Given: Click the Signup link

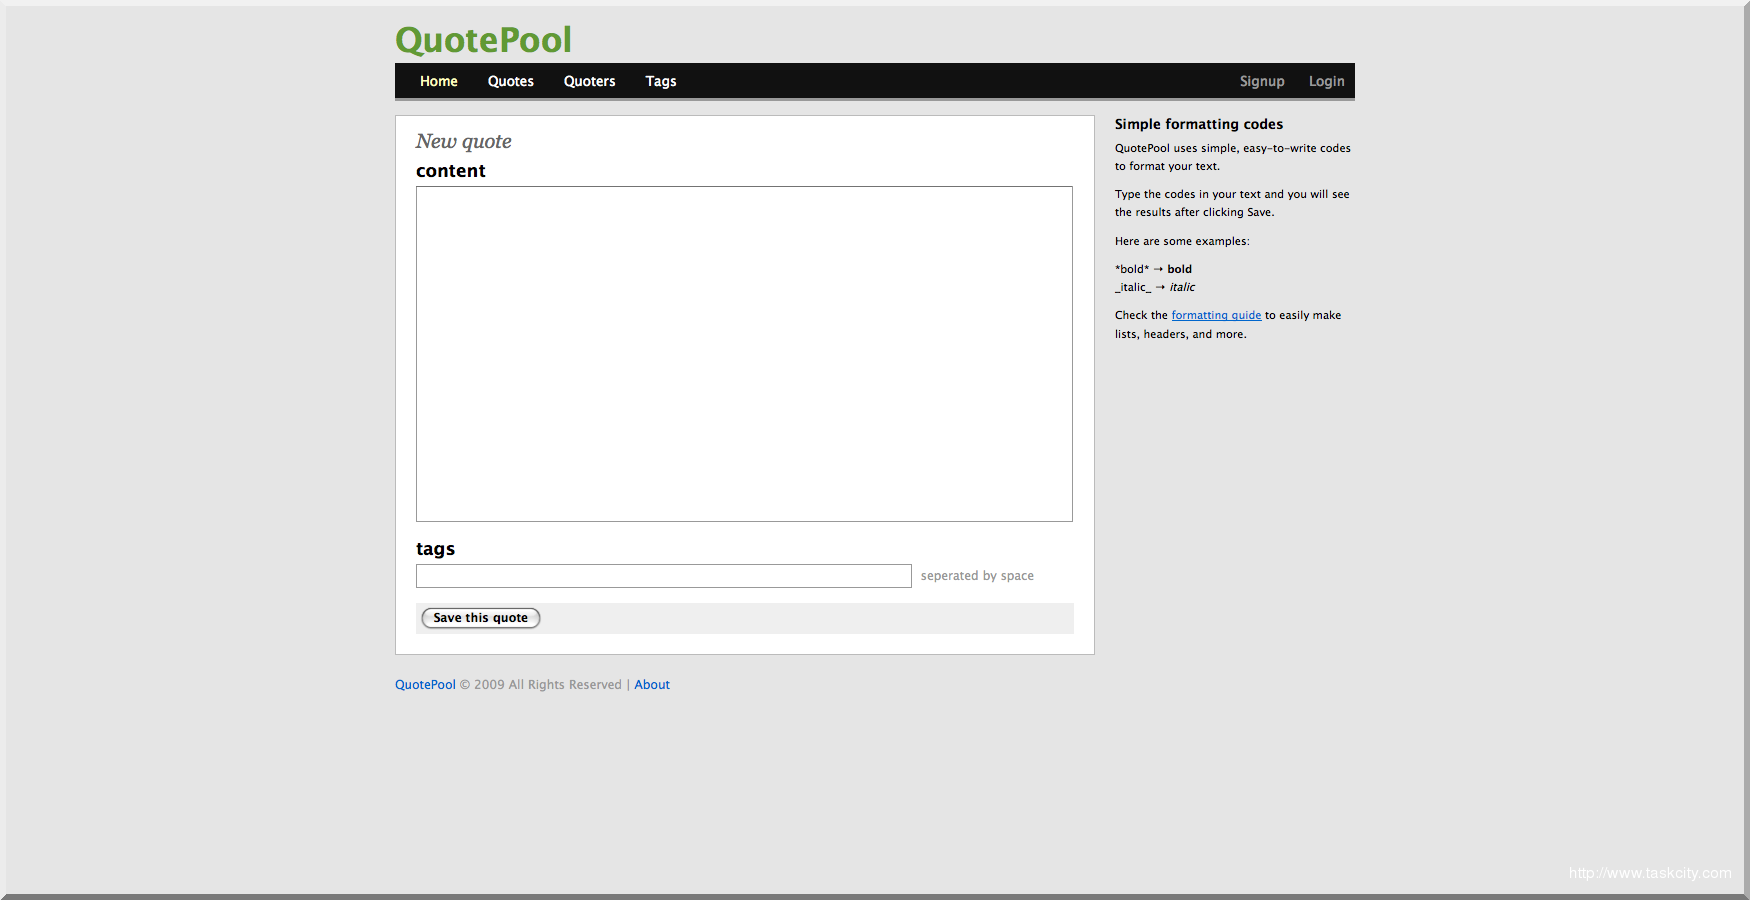Looking at the screenshot, I should (1261, 81).
